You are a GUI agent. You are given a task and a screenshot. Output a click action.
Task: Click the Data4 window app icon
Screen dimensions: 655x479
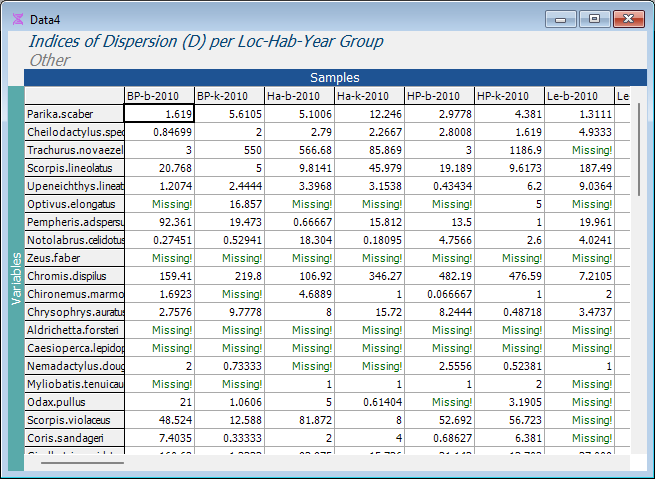17,19
